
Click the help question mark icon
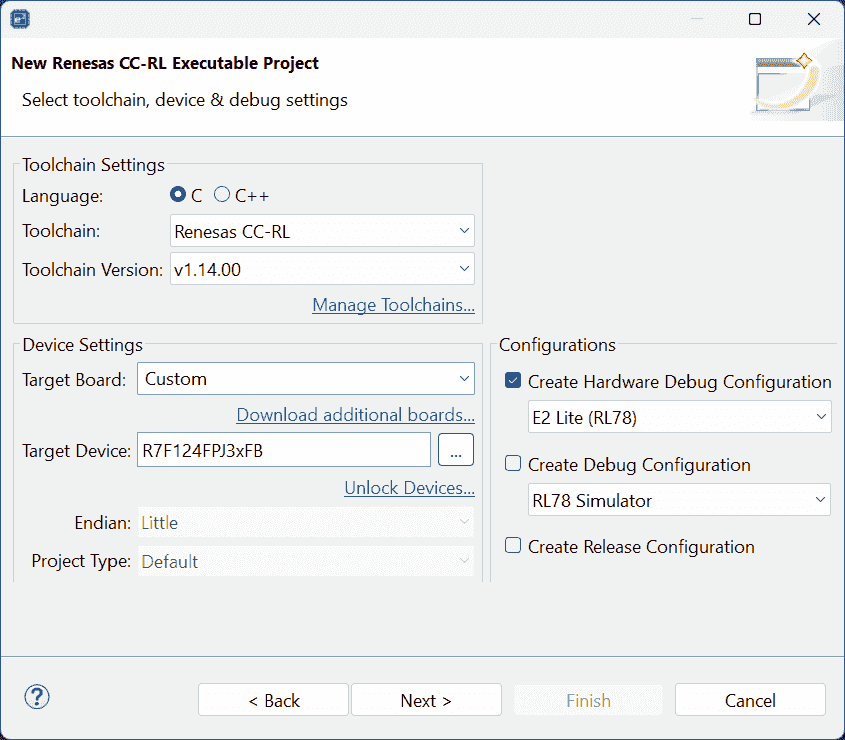[x=36, y=697]
